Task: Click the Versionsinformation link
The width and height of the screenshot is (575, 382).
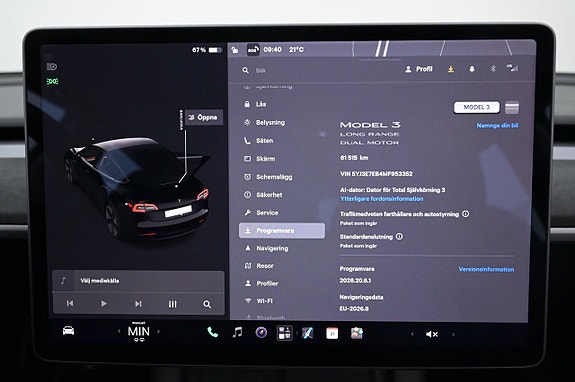Action: tap(486, 269)
